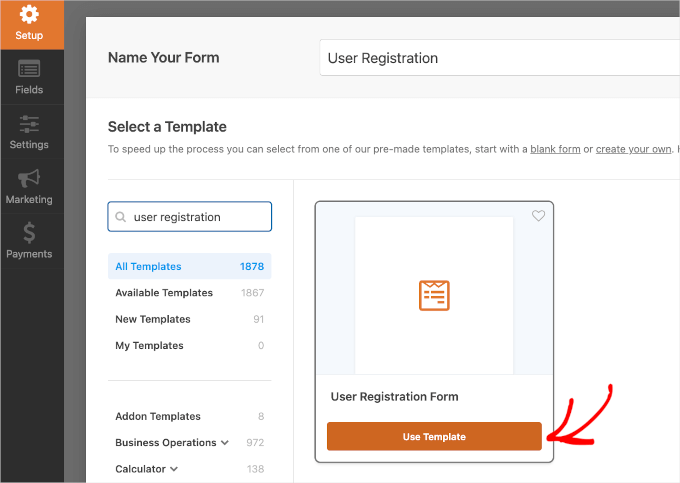Open My Templates category
The height and width of the screenshot is (483, 680).
[x=149, y=345]
